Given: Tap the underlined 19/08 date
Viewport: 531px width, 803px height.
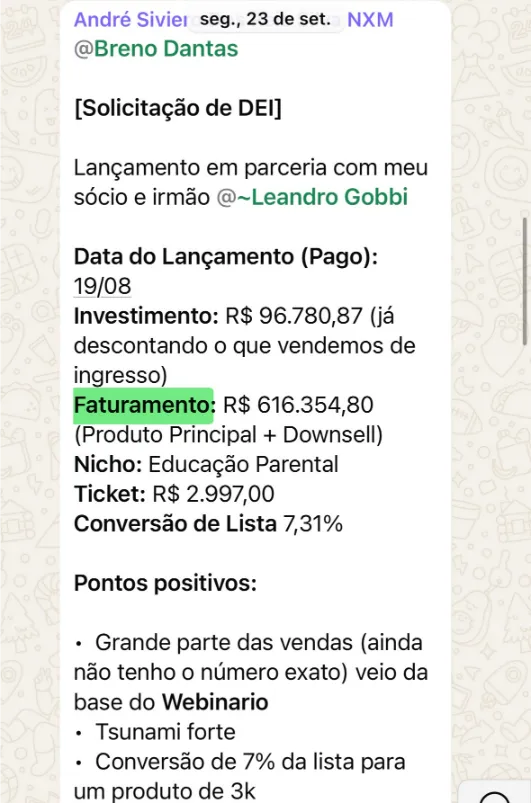Looking at the screenshot, I should (102, 286).
